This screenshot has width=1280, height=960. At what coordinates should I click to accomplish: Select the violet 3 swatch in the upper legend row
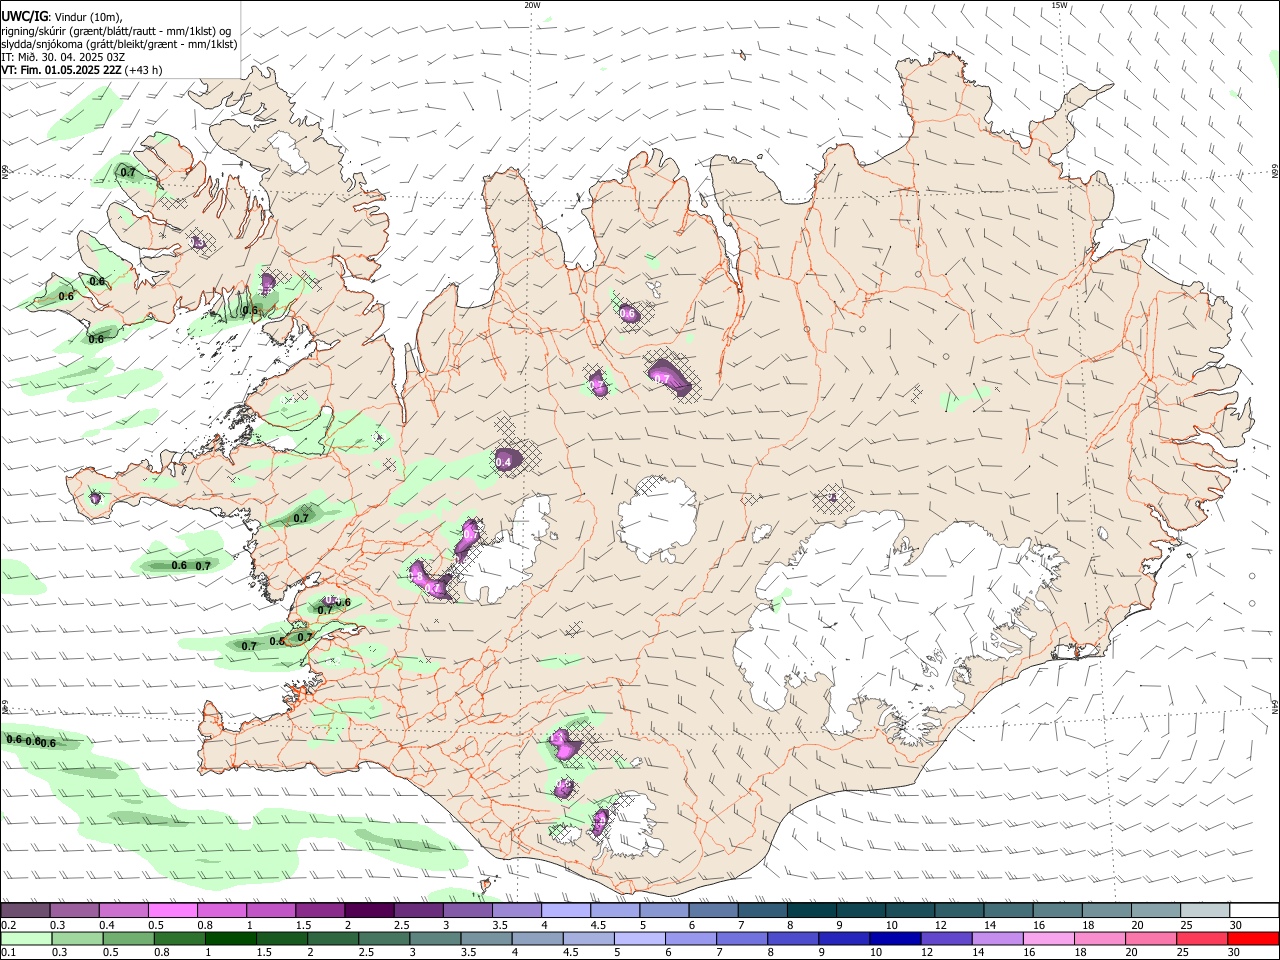pyautogui.click(x=467, y=910)
